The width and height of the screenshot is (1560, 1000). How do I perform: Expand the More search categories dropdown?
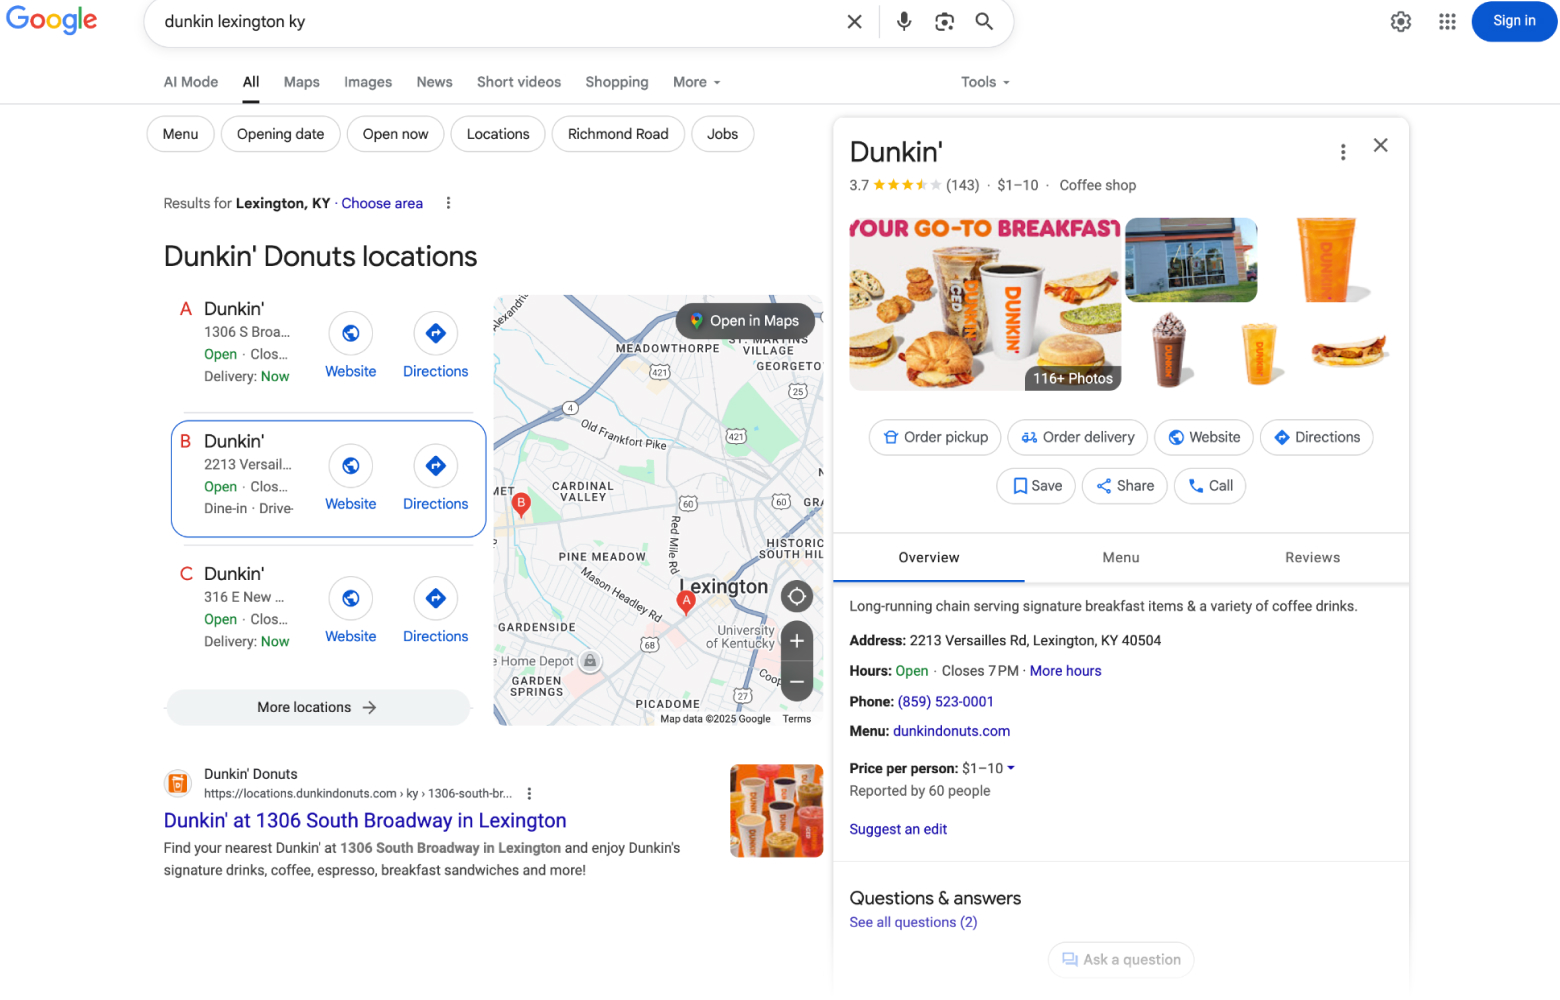(696, 82)
